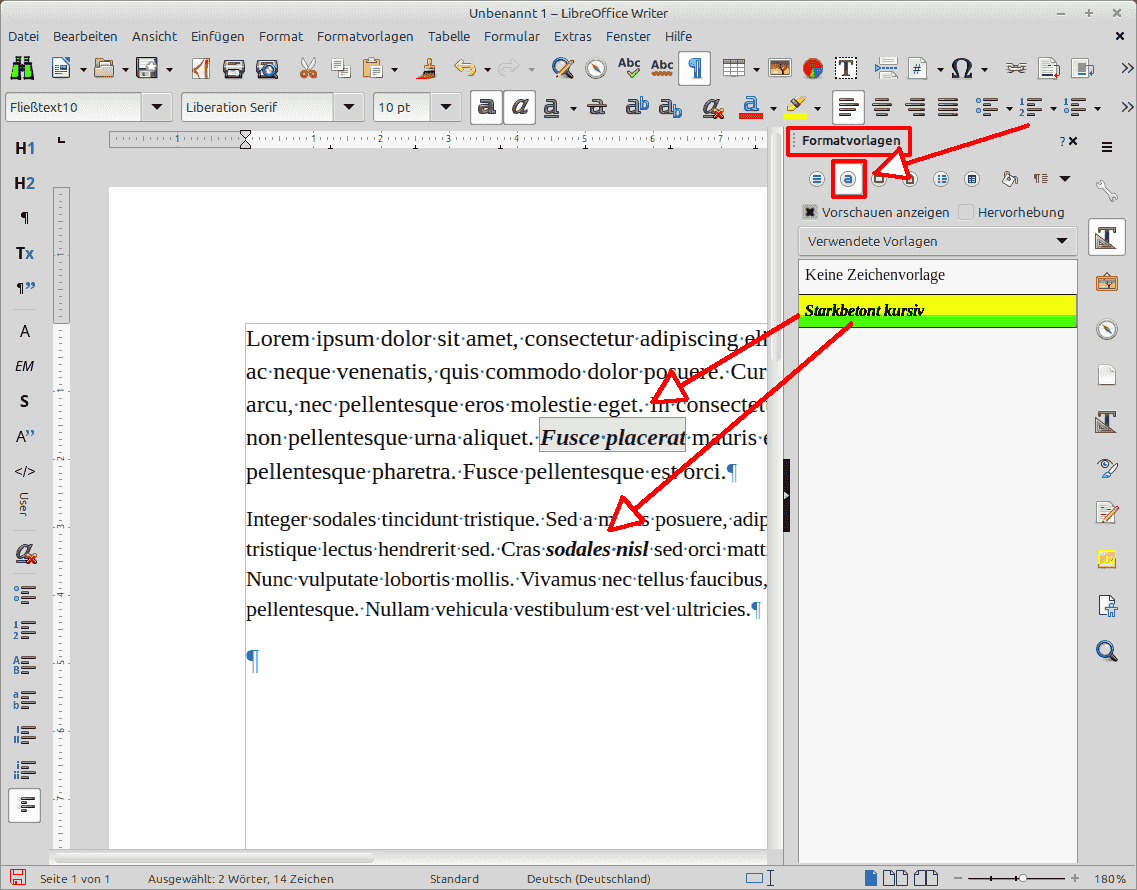Viewport: 1137px width, 890px height.
Task: Expand the font name Liberation Serif dropdown
Action: click(349, 107)
